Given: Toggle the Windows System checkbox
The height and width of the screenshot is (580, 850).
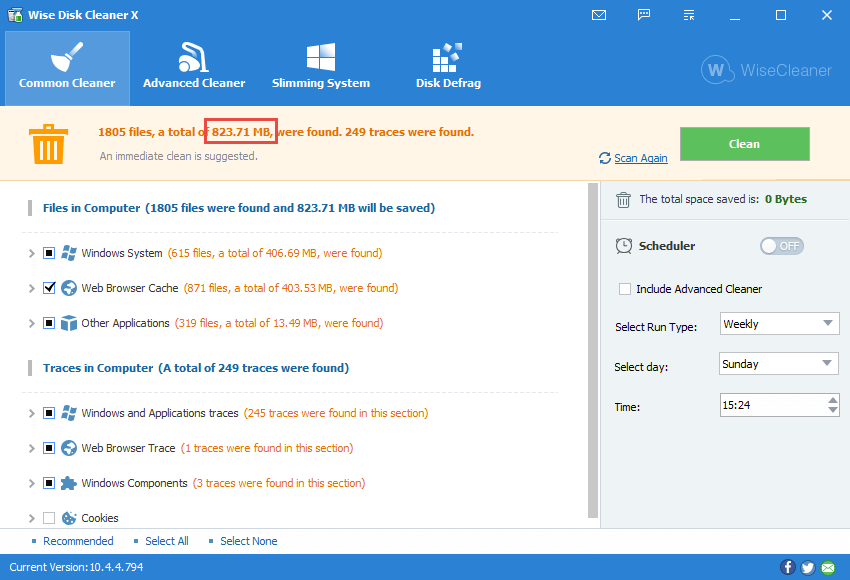Looking at the screenshot, I should [x=49, y=253].
